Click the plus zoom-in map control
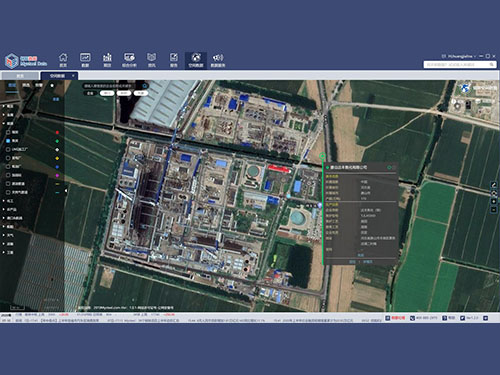 click(494, 201)
